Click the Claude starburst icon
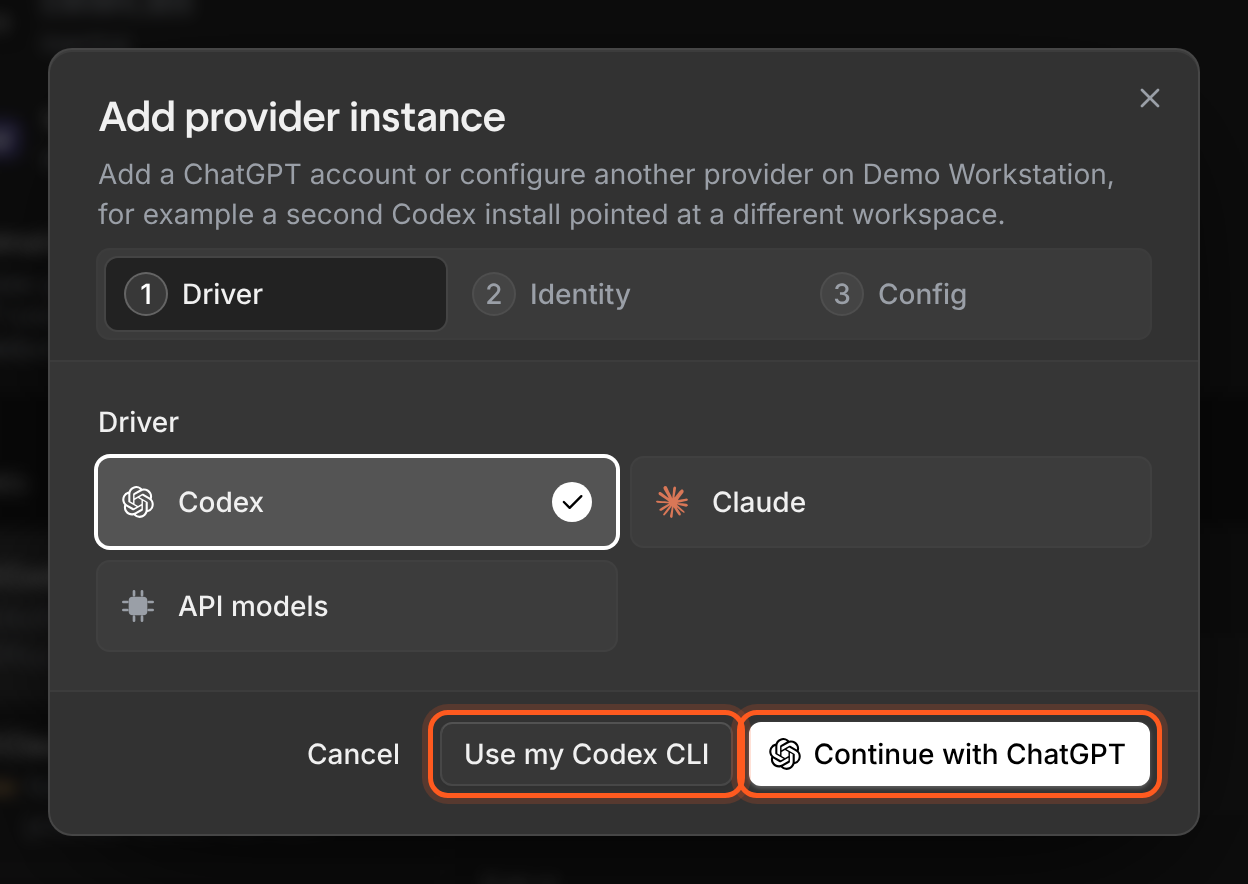 tap(672, 502)
